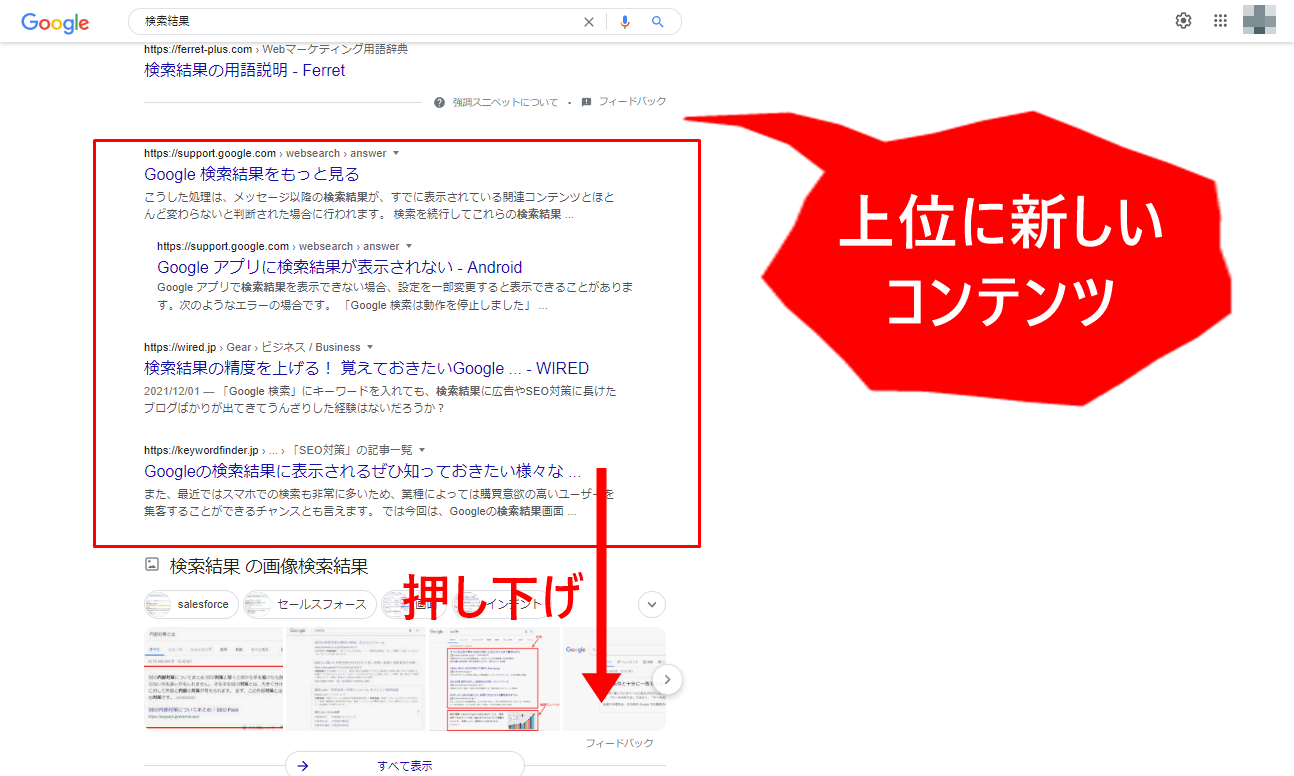
Task: Click the question mark icon beside 強調スニペットについて
Action: pyautogui.click(x=439, y=102)
